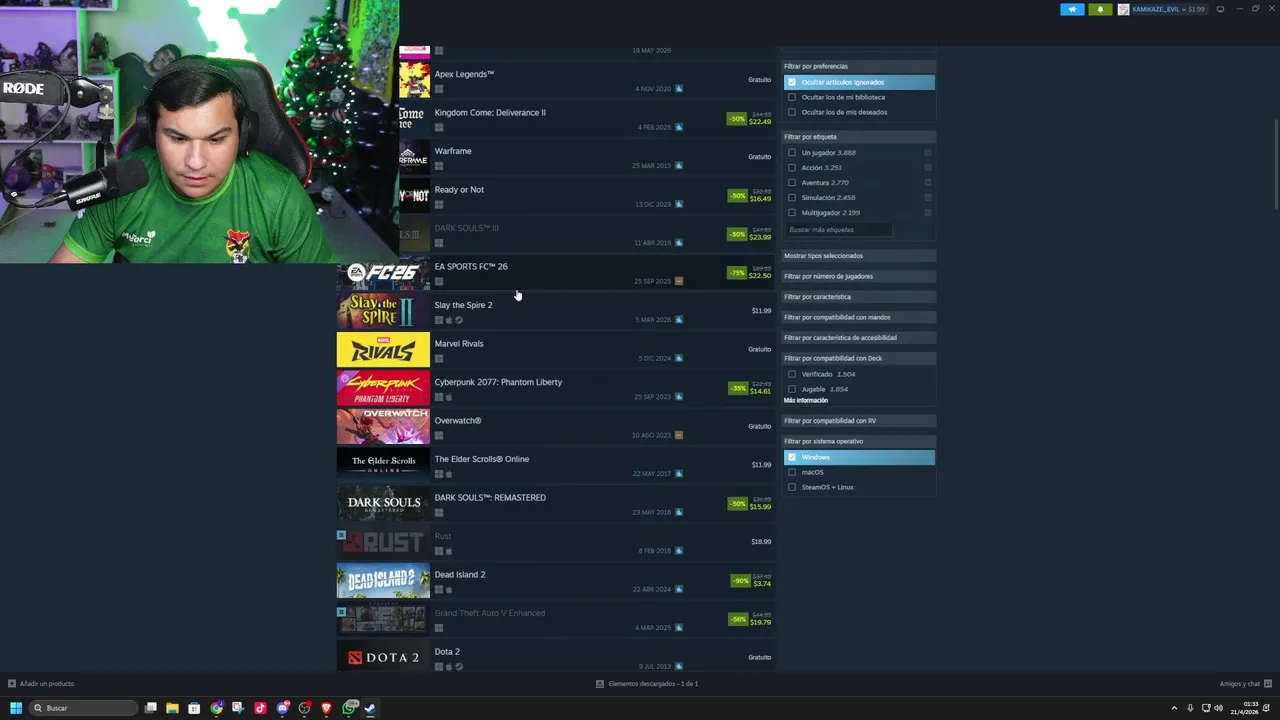
Task: Collapse the Filtrar por etiqueta section
Action: coord(859,137)
